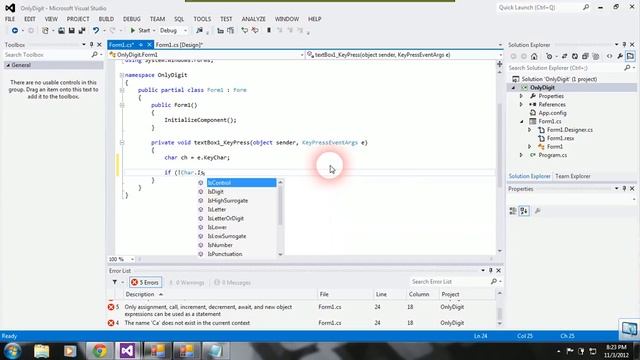Click in the Search Solution Explorer field
This screenshot has width=640, height=360.
565,68
